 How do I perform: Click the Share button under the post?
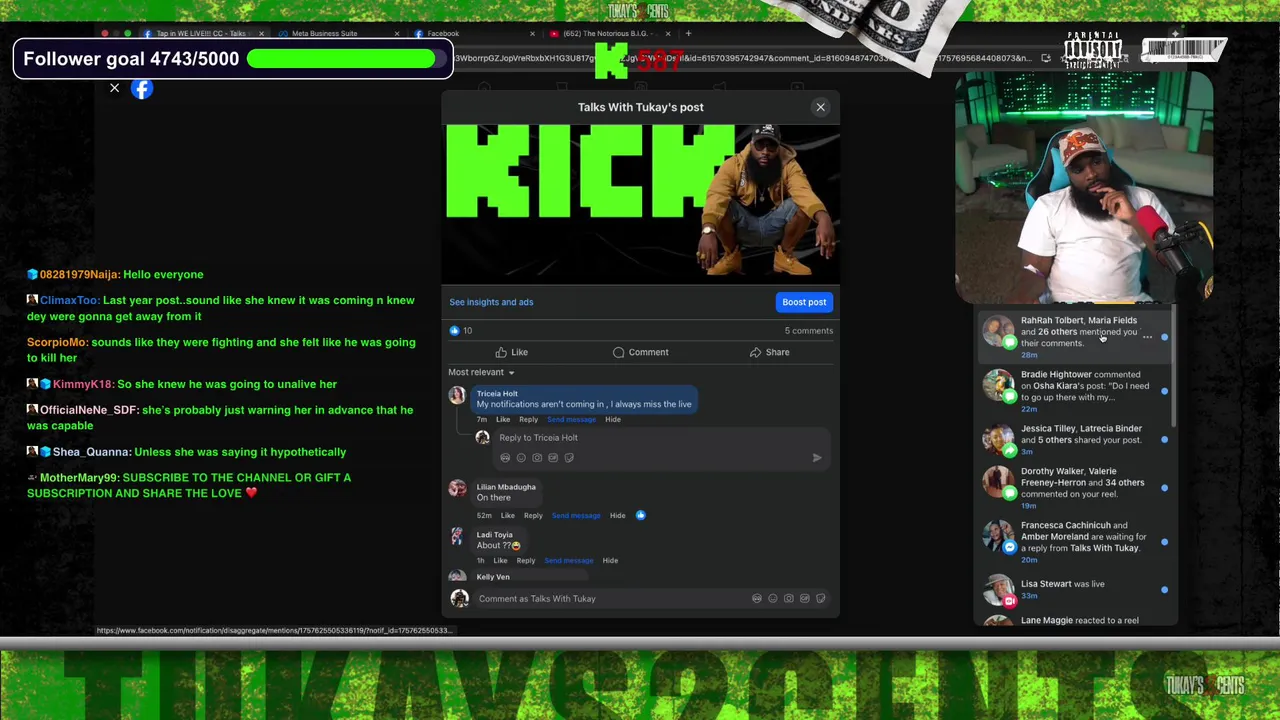[769, 352]
